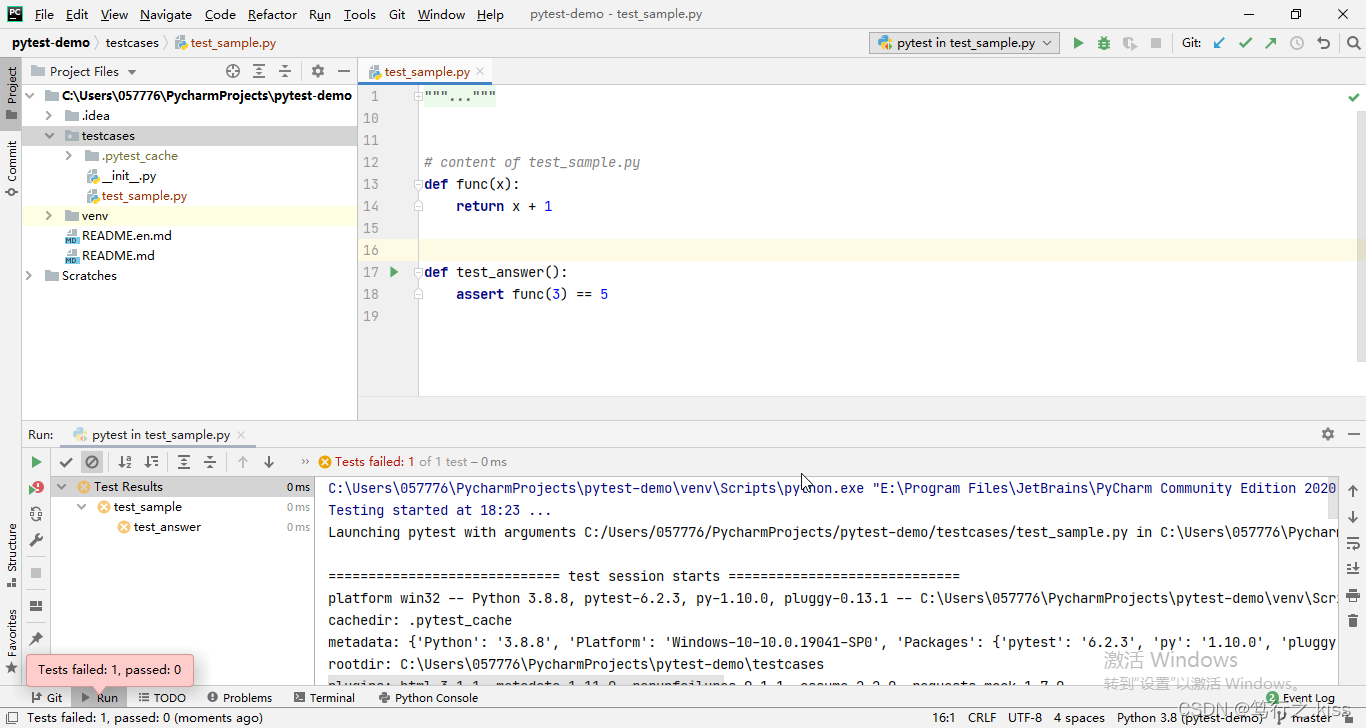Toggle Show Passed tests checkmark
This screenshot has height=728, width=1366.
pos(66,462)
